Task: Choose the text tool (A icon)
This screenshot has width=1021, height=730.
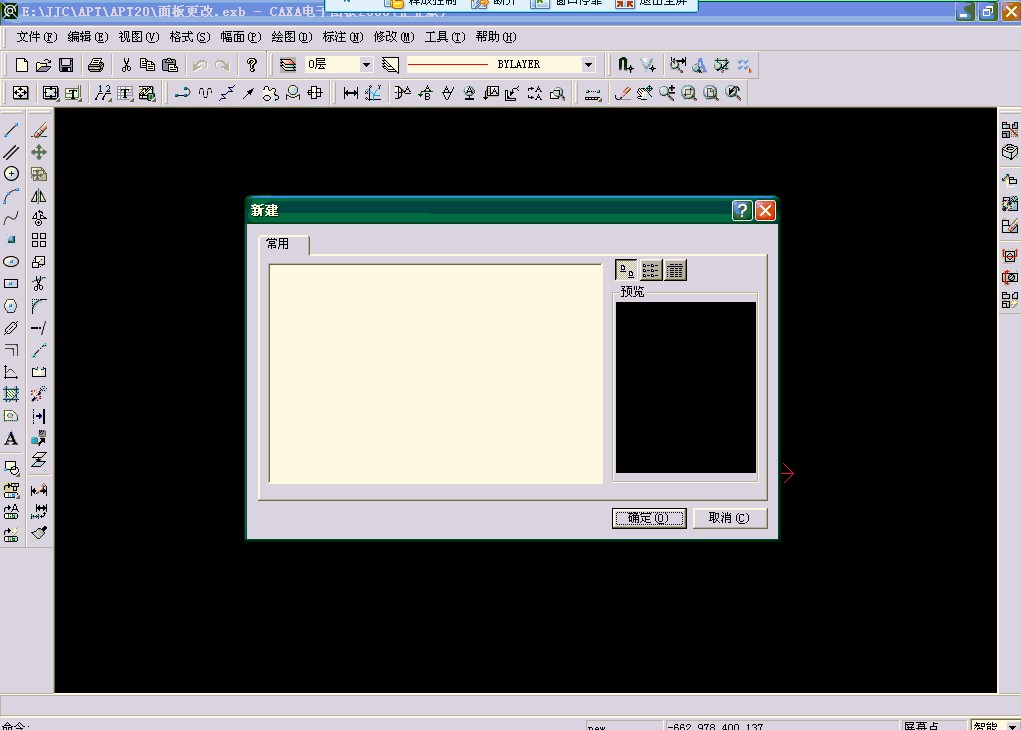Action: tap(11, 438)
